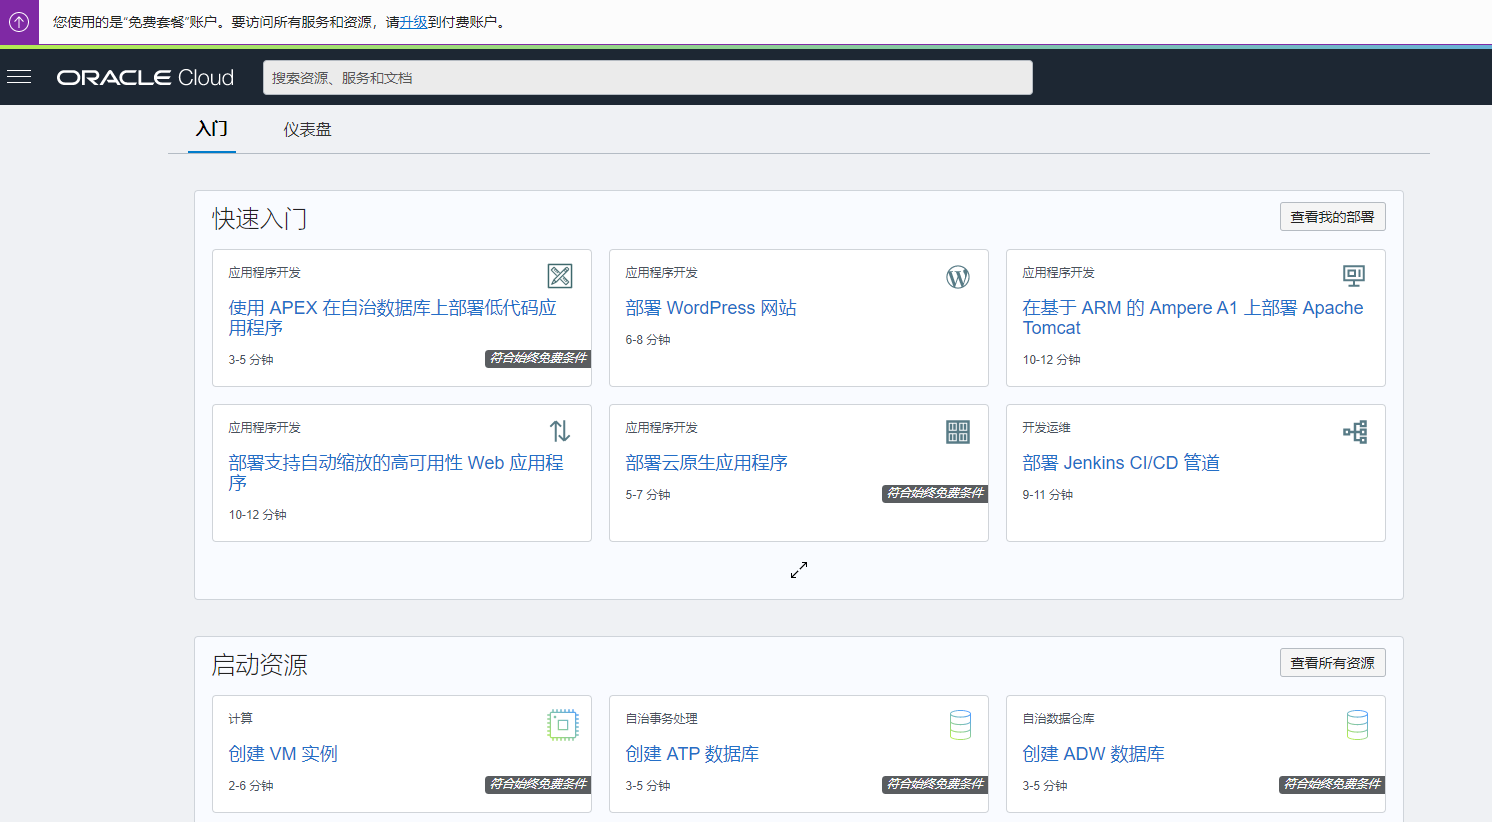Click the cloud native app grid icon

(x=958, y=432)
